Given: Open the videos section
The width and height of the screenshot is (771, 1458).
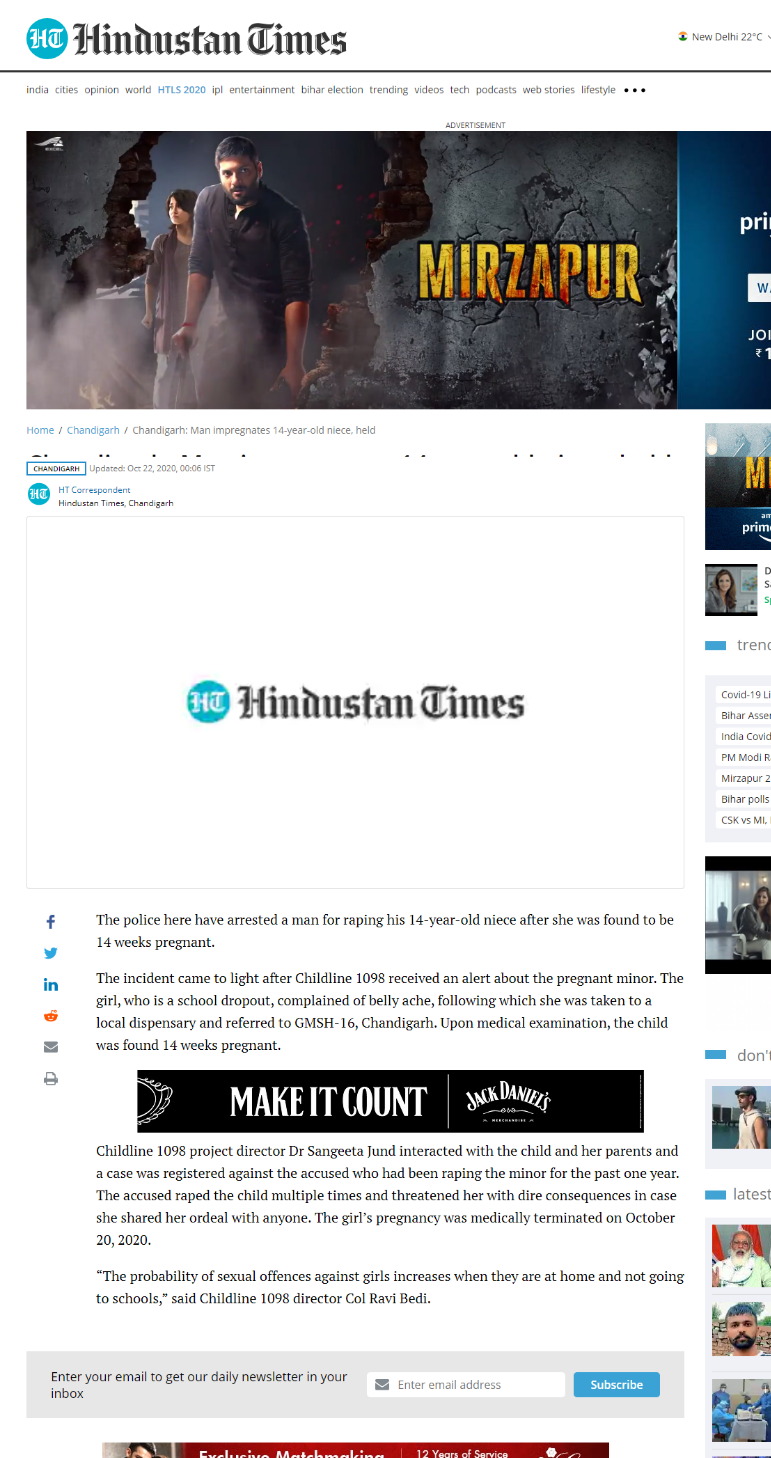Looking at the screenshot, I should [x=429, y=90].
